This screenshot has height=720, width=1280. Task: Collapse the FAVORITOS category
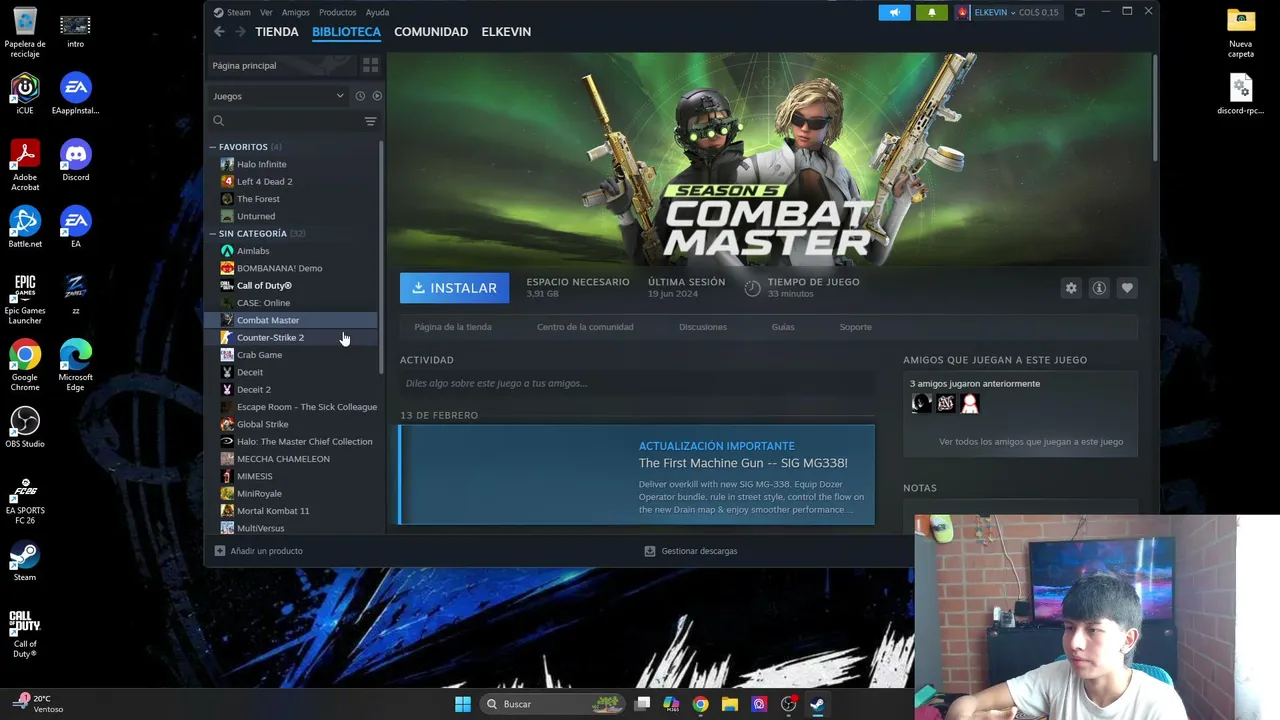click(213, 147)
